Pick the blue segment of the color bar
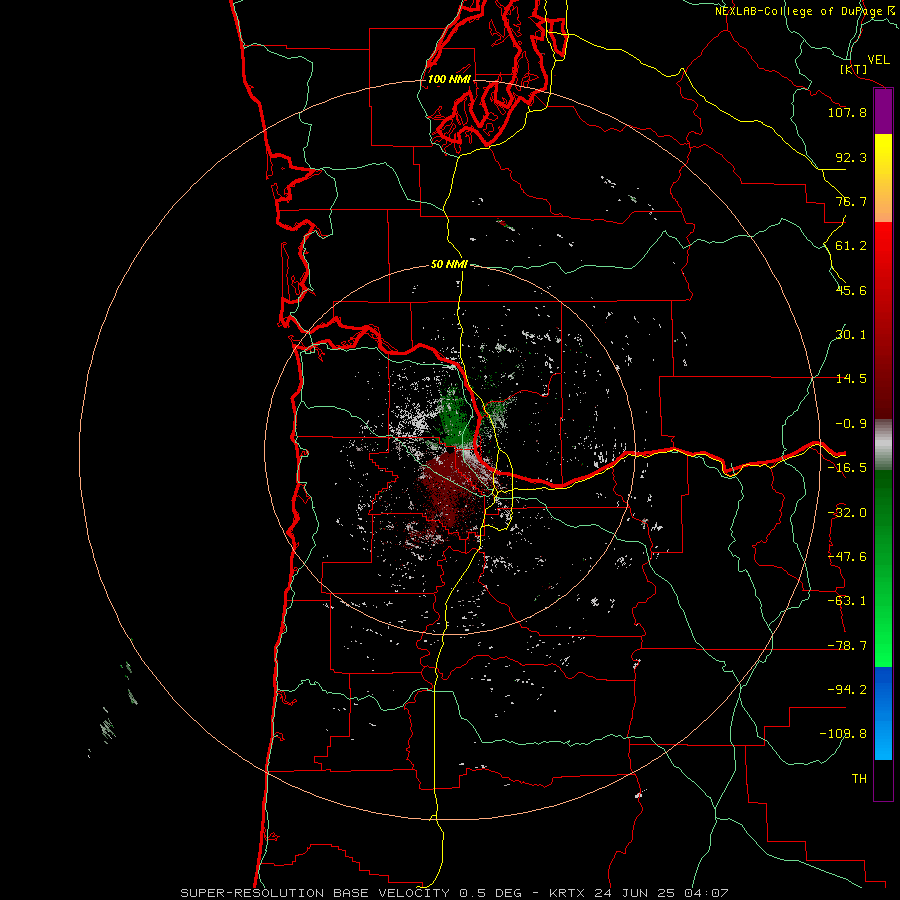 (883, 713)
